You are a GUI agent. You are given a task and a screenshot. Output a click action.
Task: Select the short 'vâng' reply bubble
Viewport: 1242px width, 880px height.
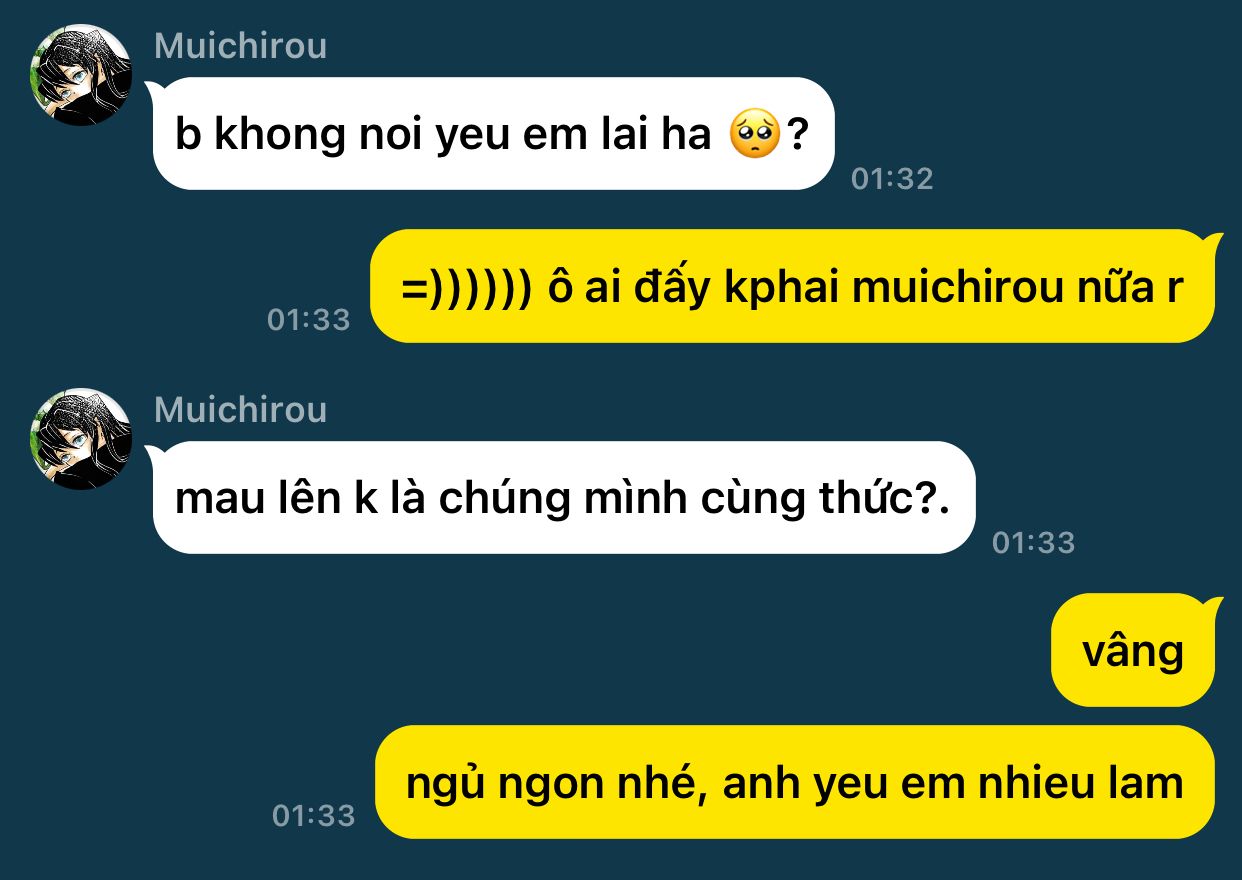pyautogui.click(x=1134, y=650)
